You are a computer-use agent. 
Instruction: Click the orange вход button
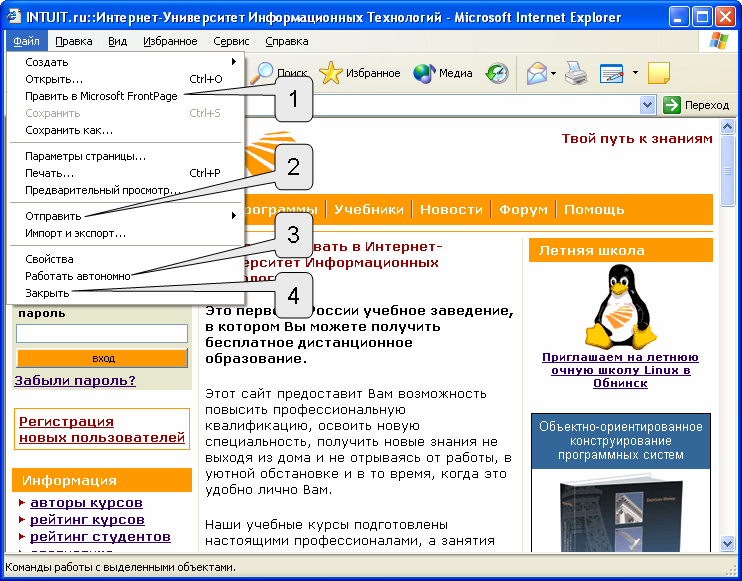tap(102, 358)
